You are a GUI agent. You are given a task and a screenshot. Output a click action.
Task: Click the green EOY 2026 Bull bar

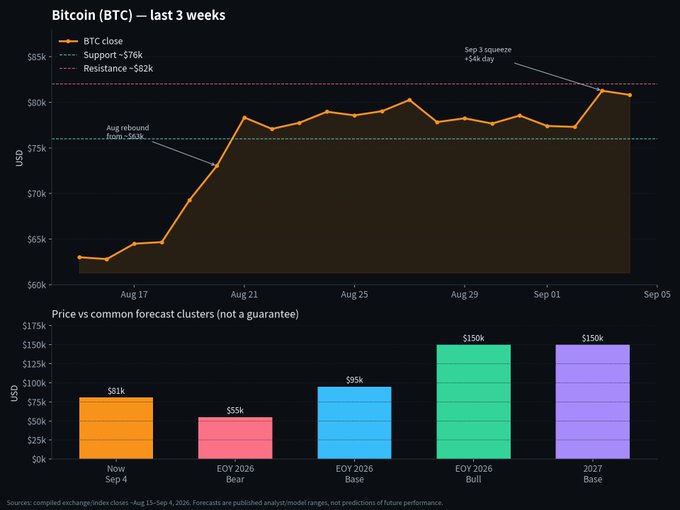coord(474,402)
